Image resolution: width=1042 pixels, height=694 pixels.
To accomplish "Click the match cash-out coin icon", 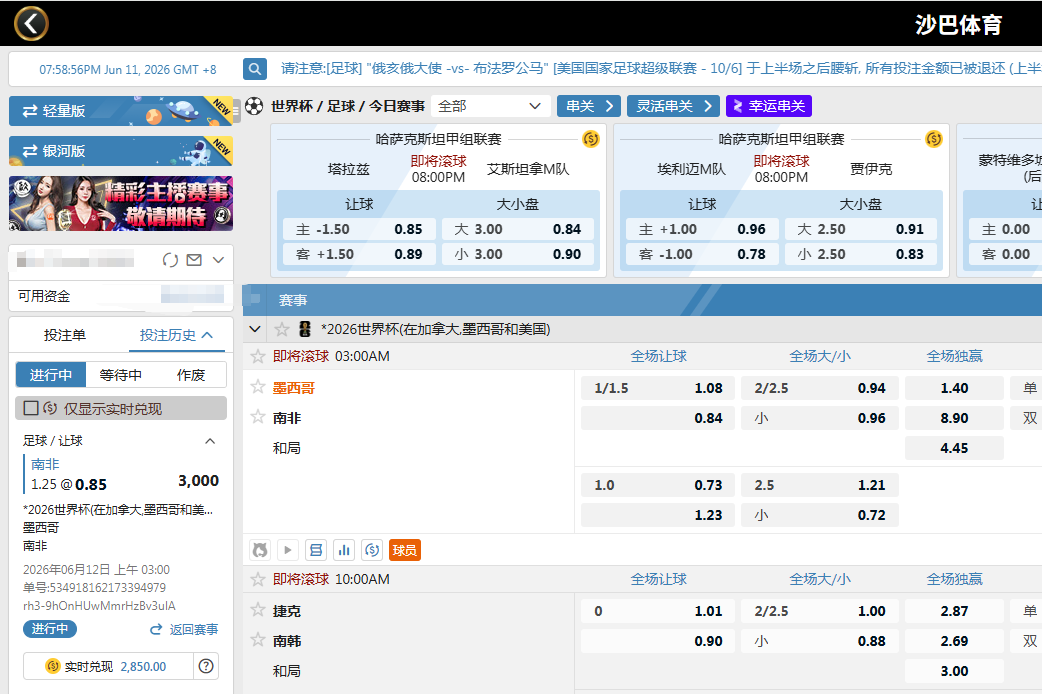I will [x=372, y=550].
